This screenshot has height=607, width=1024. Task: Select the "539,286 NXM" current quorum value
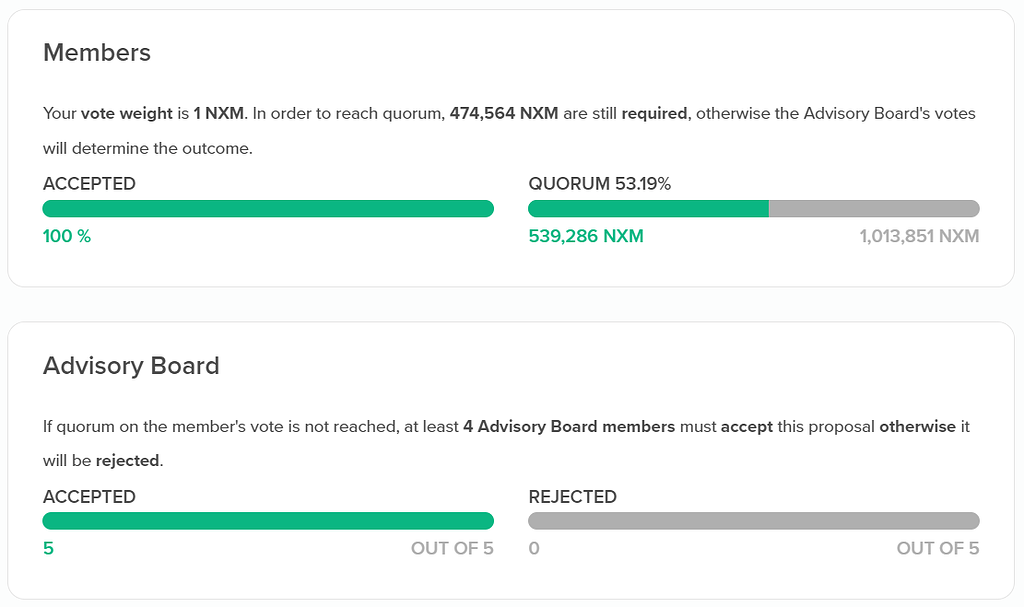586,237
